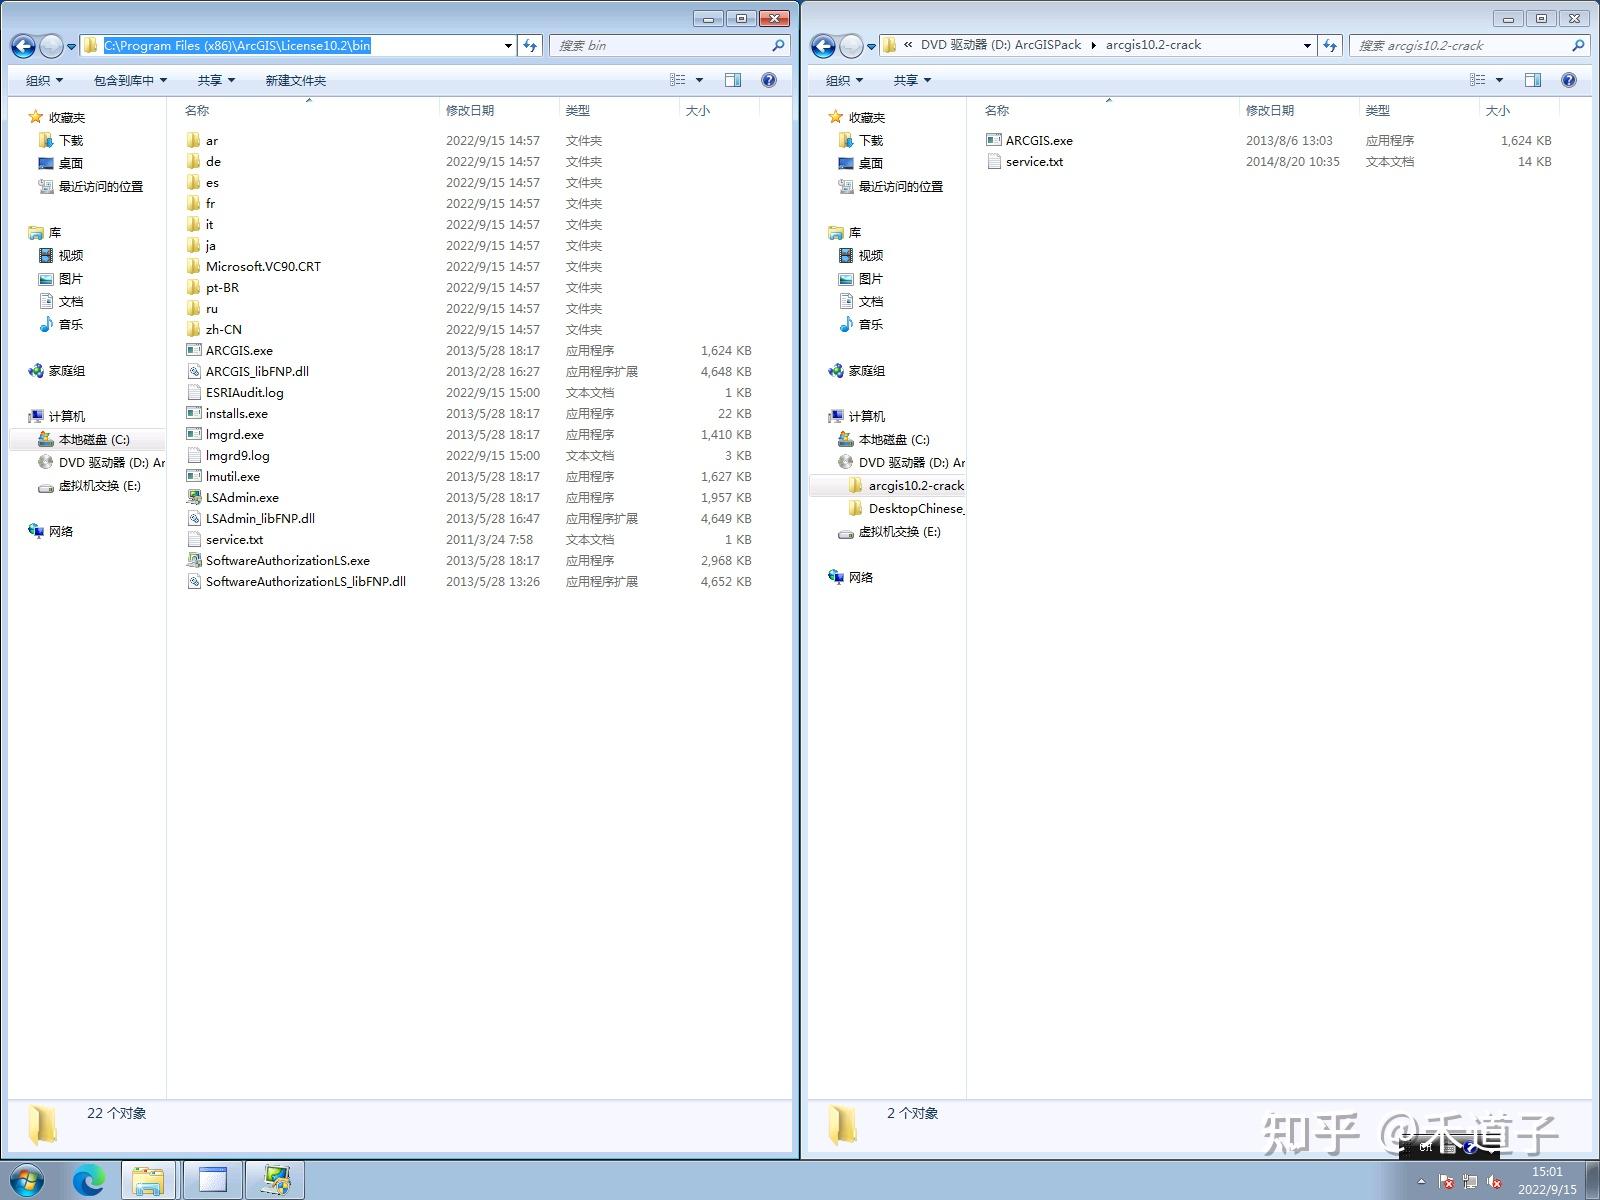1600x1200 pixels.
Task: Change view icon in right window toolbar
Action: 1478,80
